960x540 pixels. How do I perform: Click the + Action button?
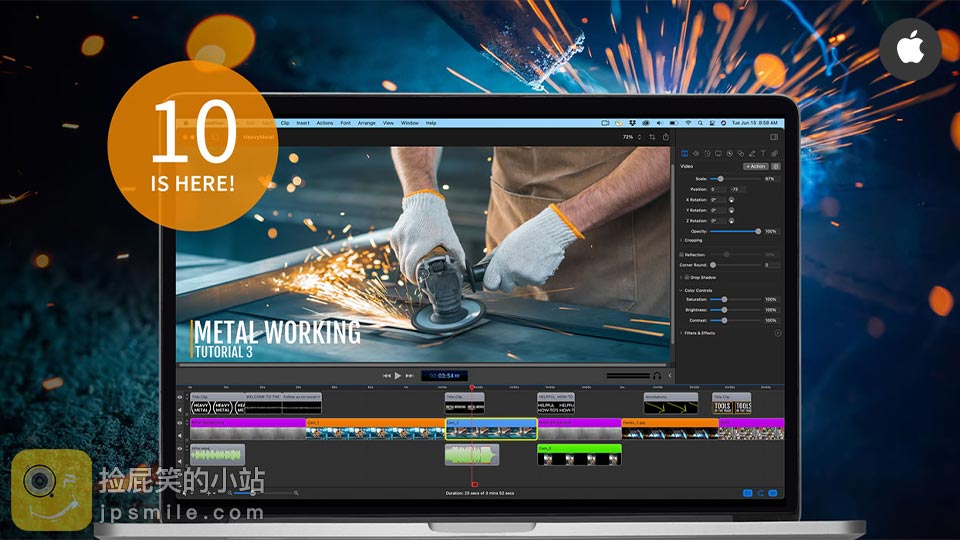pos(756,167)
